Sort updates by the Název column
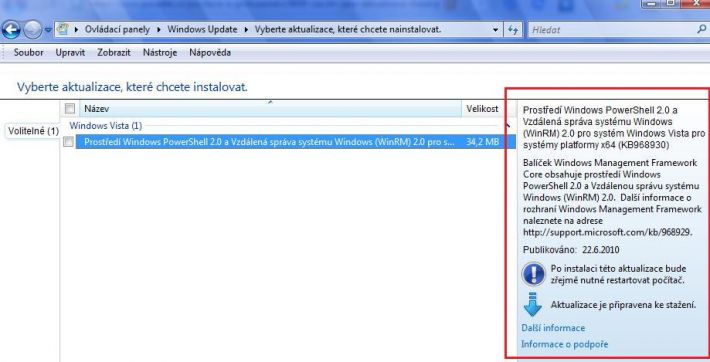 coord(271,109)
